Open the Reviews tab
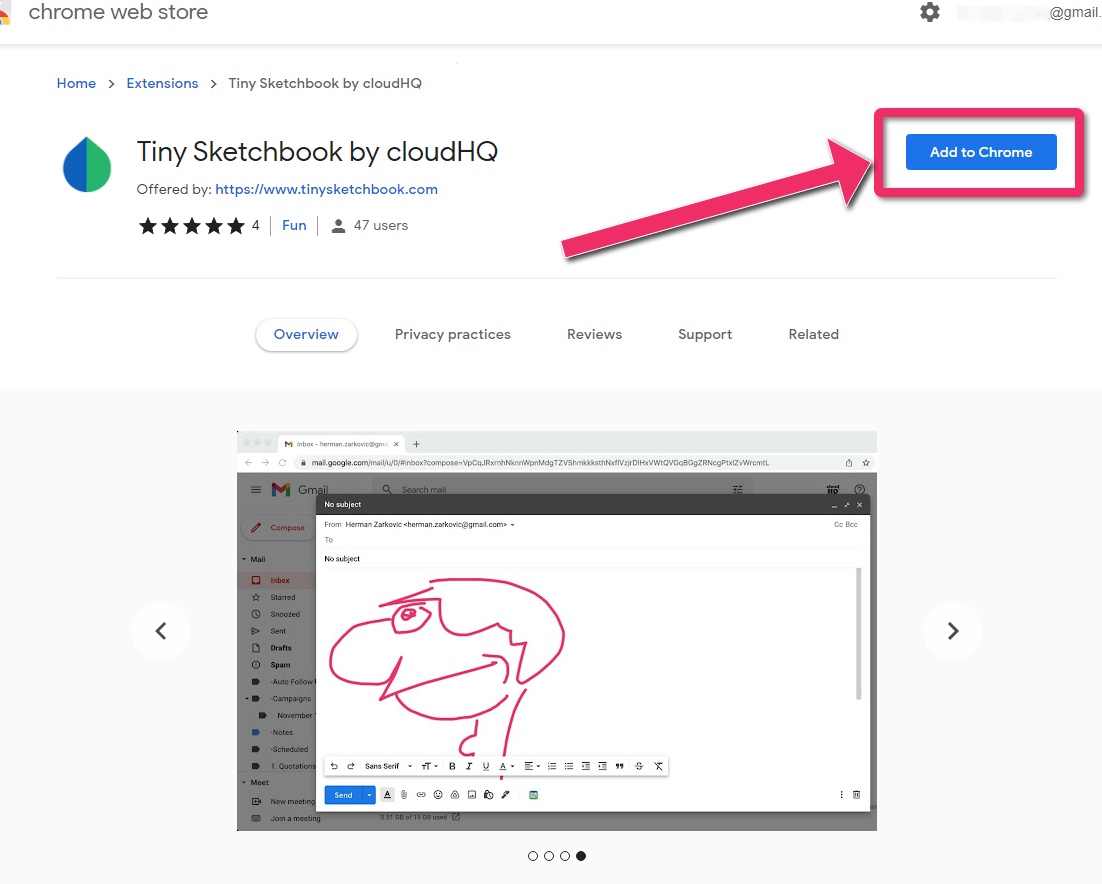1102x884 pixels. point(595,334)
